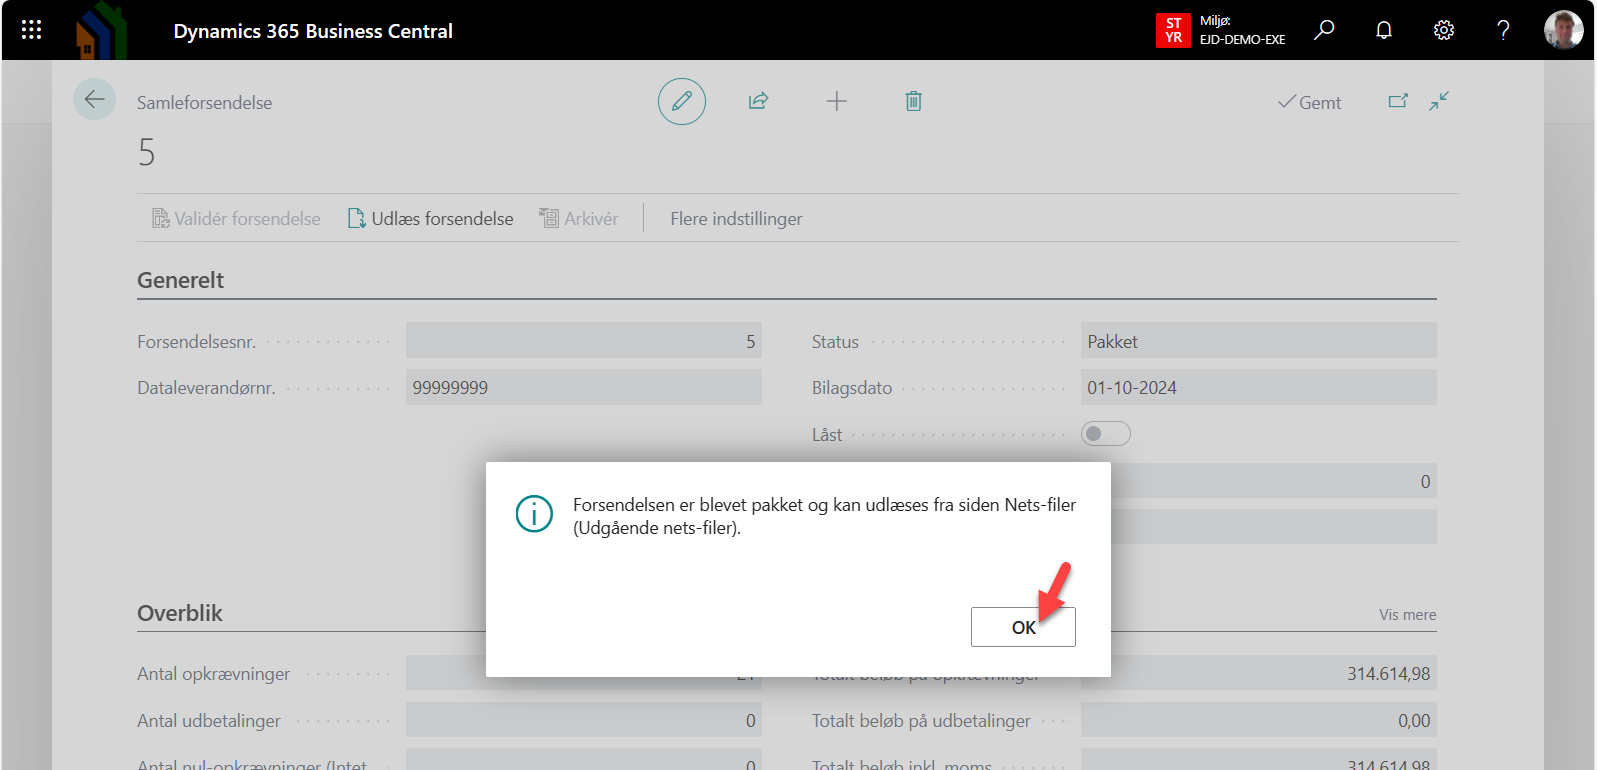
Task: Click Udlæs forsendelse action
Action: (431, 219)
